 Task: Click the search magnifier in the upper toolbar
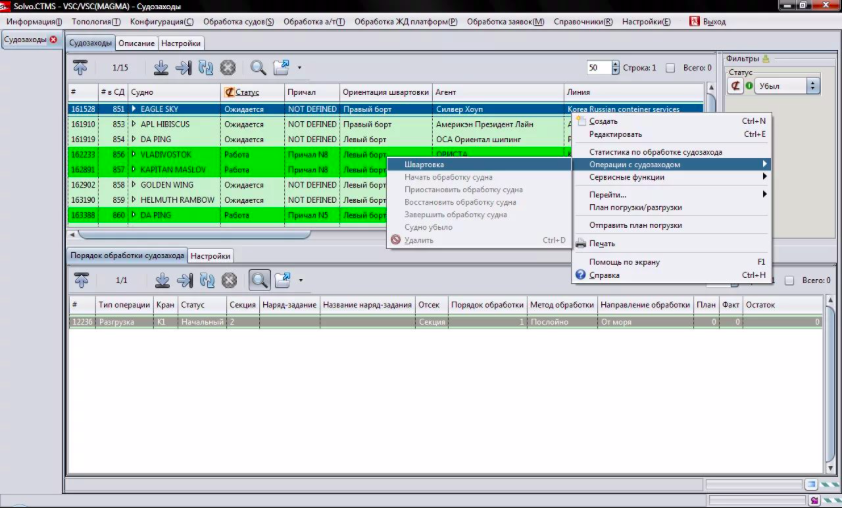click(258, 68)
